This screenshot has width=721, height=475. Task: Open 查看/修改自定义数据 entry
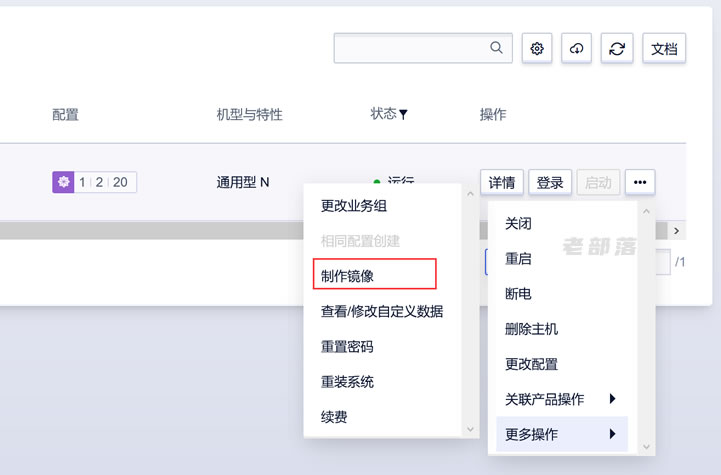pos(382,311)
